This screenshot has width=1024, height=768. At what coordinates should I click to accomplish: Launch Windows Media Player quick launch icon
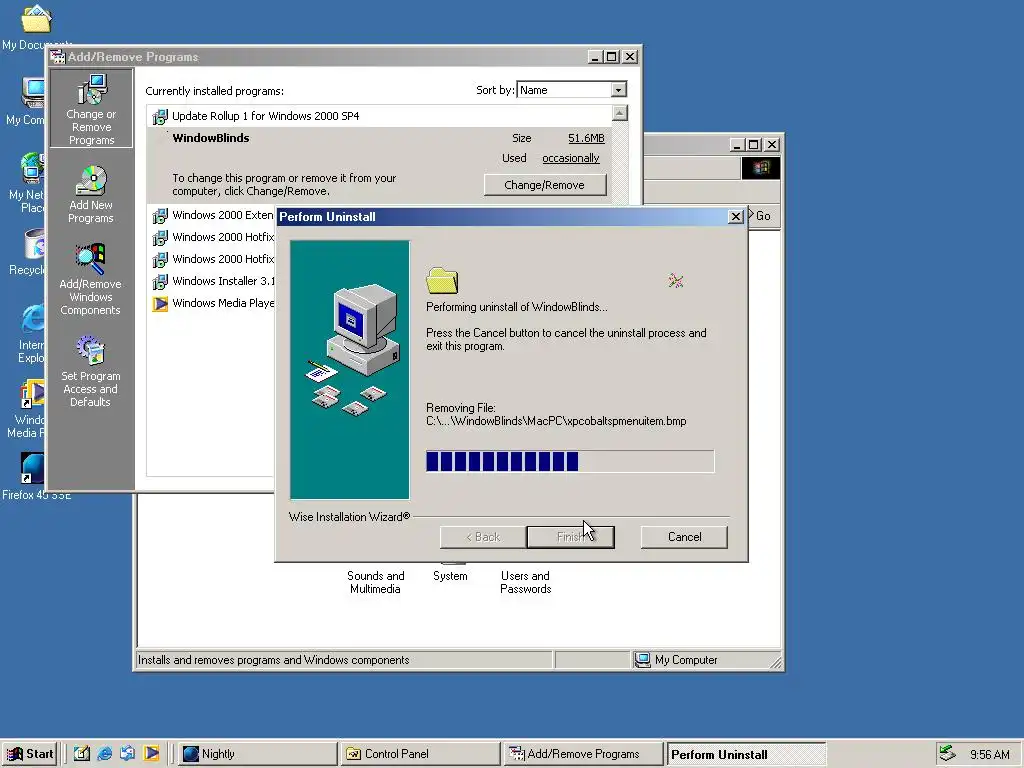click(x=151, y=754)
